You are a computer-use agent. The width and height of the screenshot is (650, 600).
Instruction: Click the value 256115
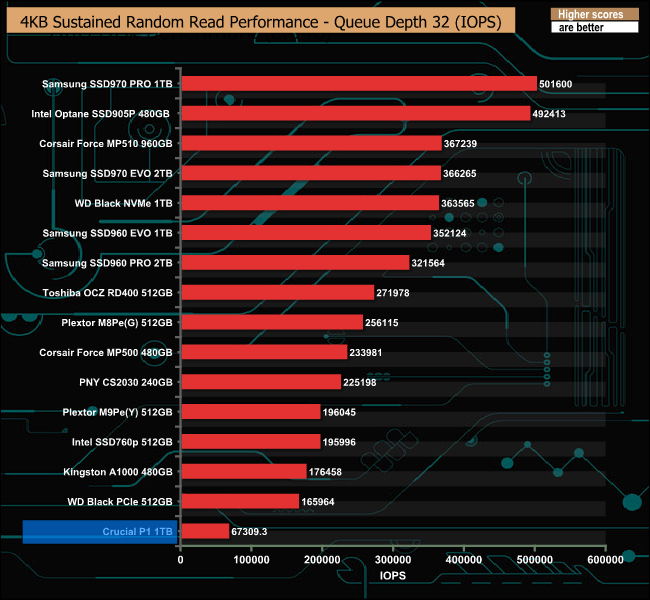tap(381, 323)
